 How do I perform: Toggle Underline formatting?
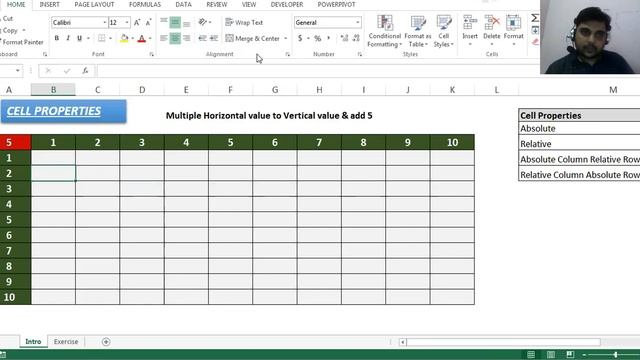click(79, 38)
